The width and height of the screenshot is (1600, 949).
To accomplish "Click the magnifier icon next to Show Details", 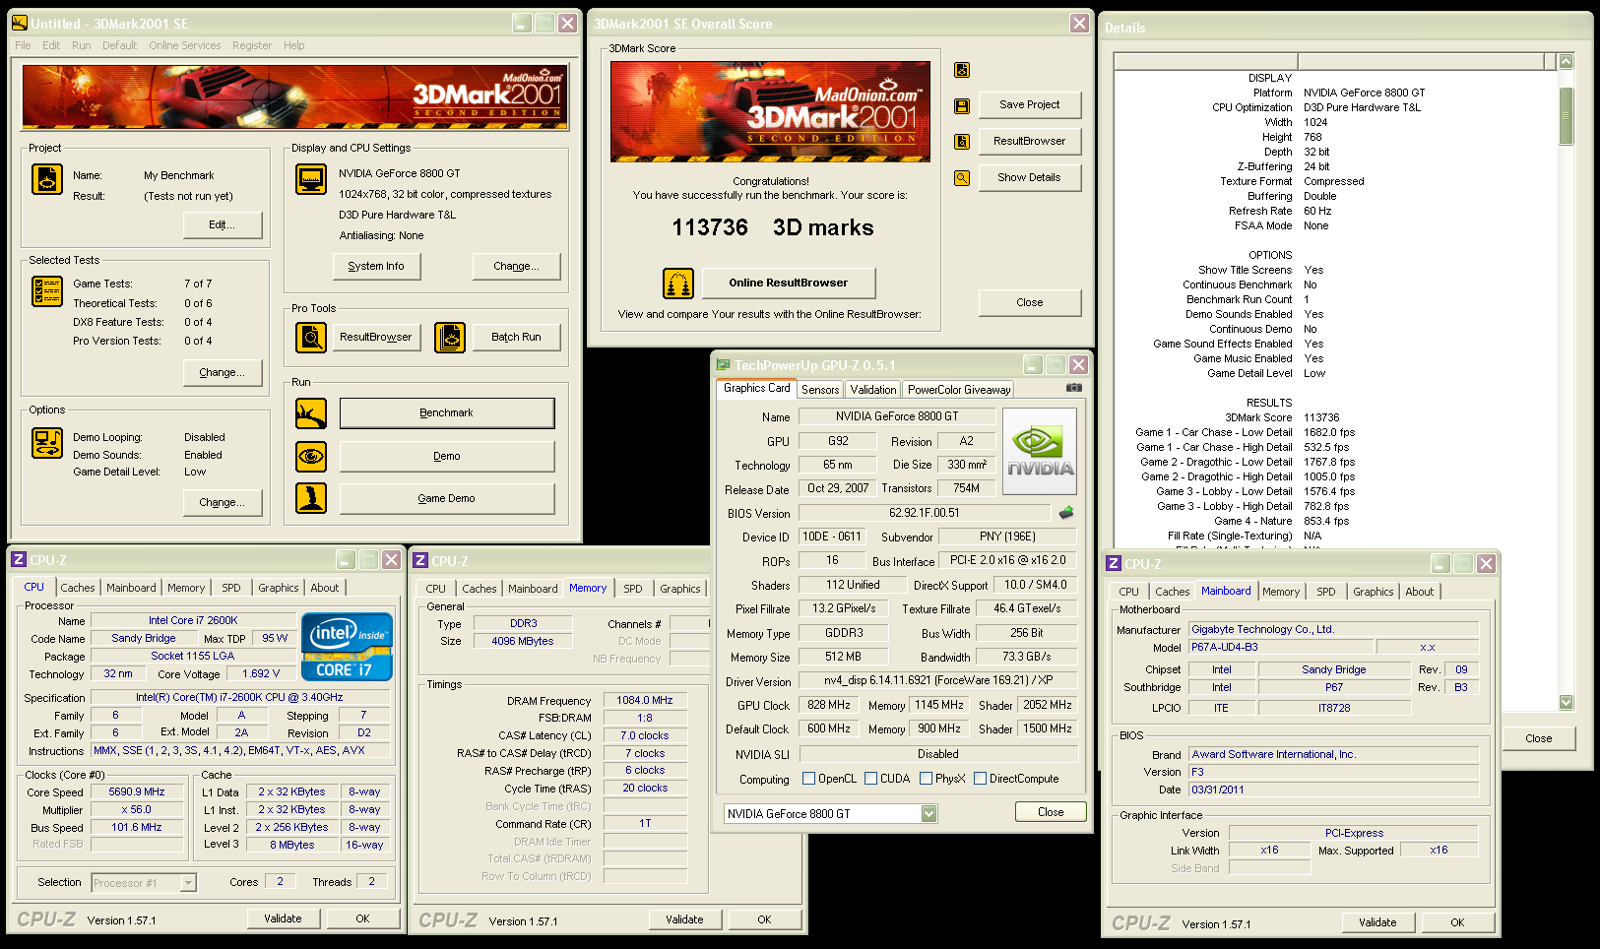I will point(962,178).
